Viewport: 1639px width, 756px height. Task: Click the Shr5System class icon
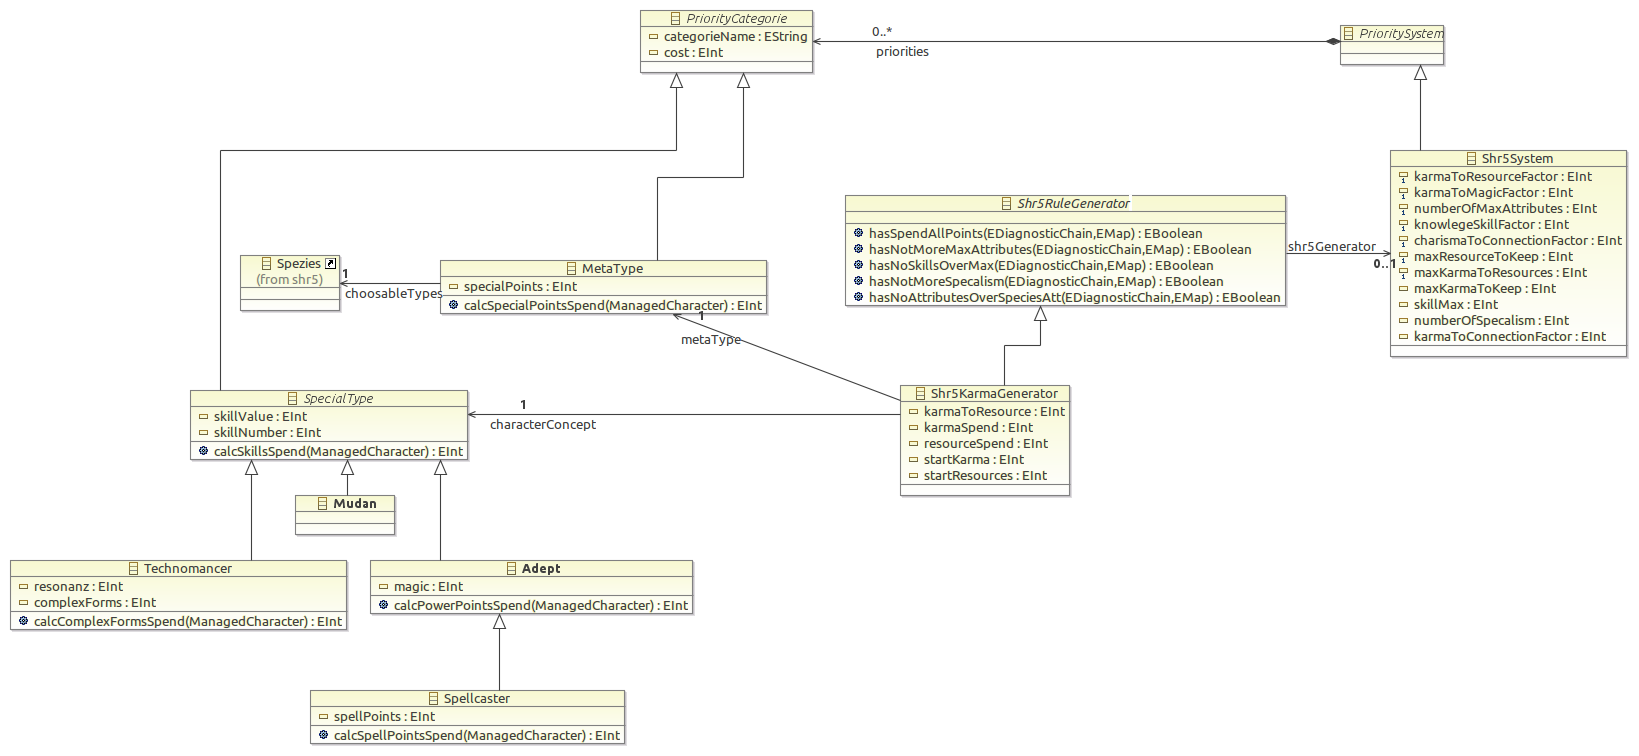pyautogui.click(x=1471, y=159)
